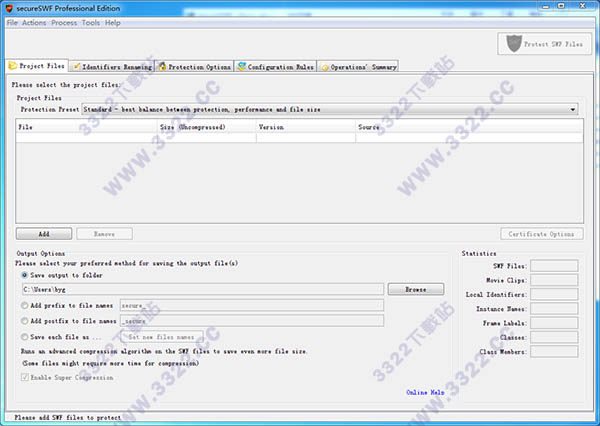Click the shield icon on Protect SWF Files
Viewport: 600px width, 426px height.
tap(514, 43)
